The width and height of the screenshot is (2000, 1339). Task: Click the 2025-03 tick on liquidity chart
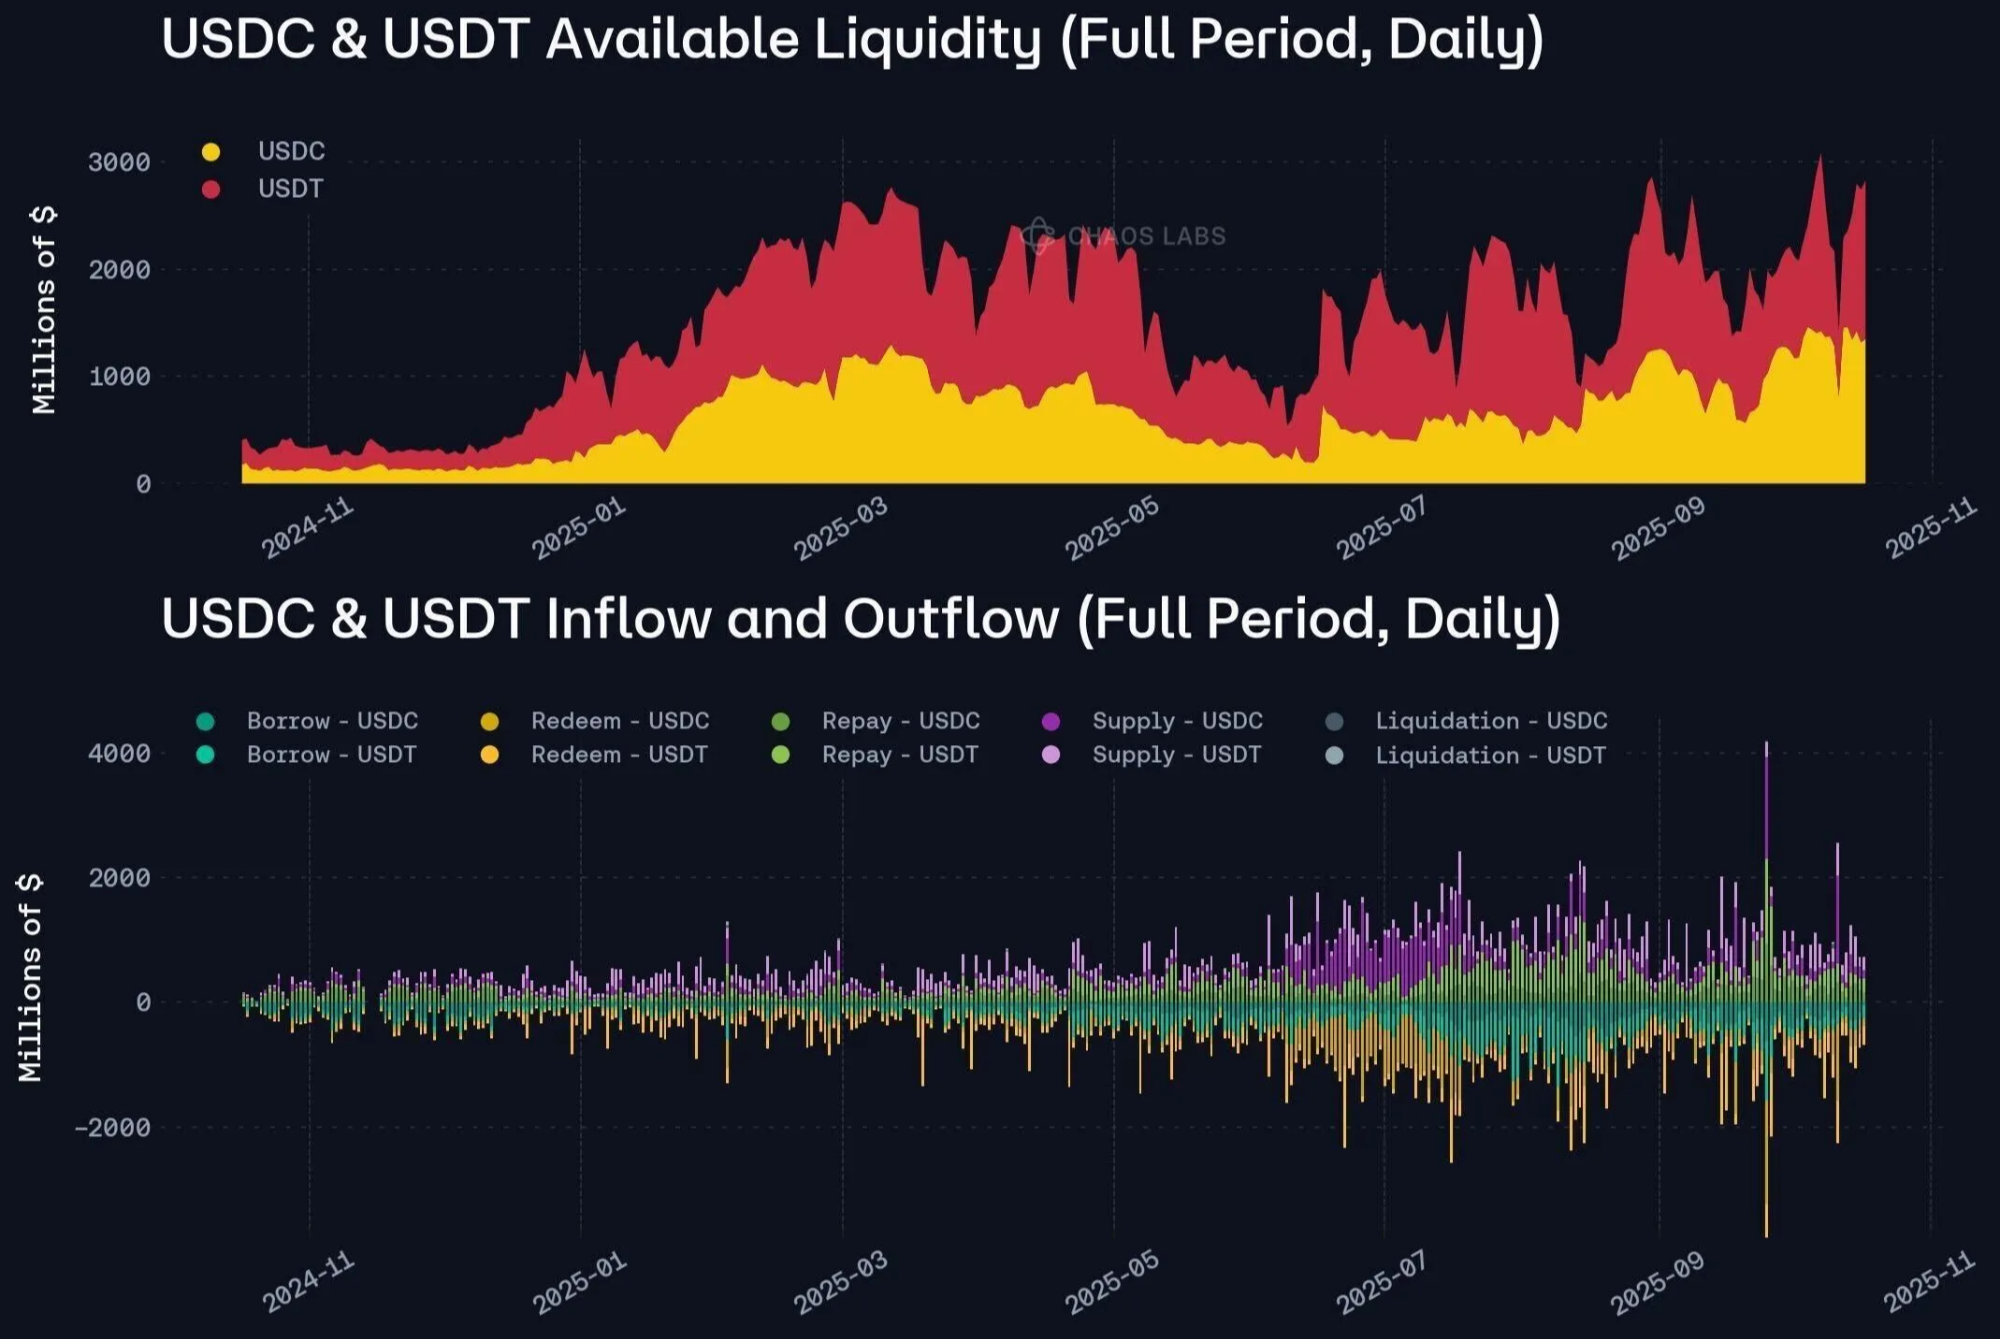pyautogui.click(x=841, y=528)
